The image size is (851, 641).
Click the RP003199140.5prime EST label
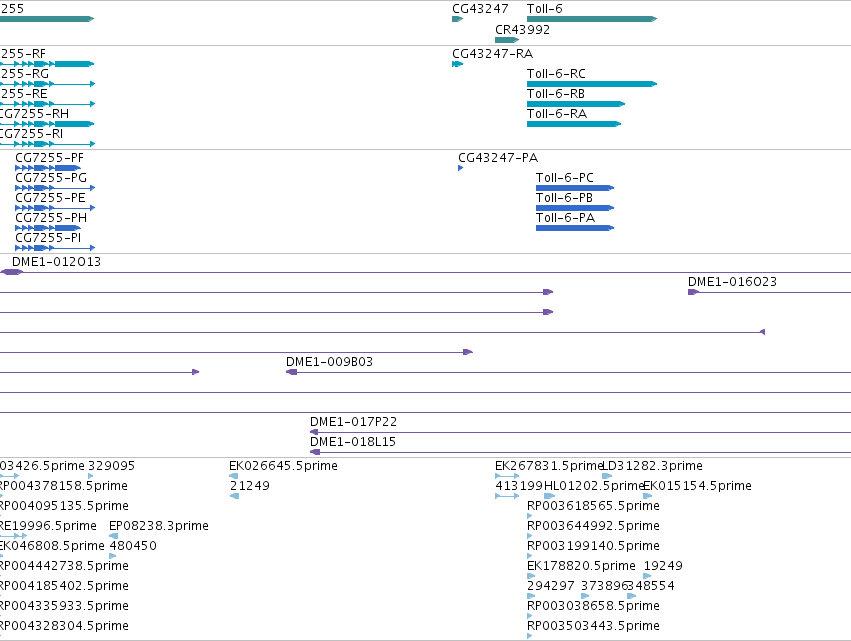tap(593, 547)
